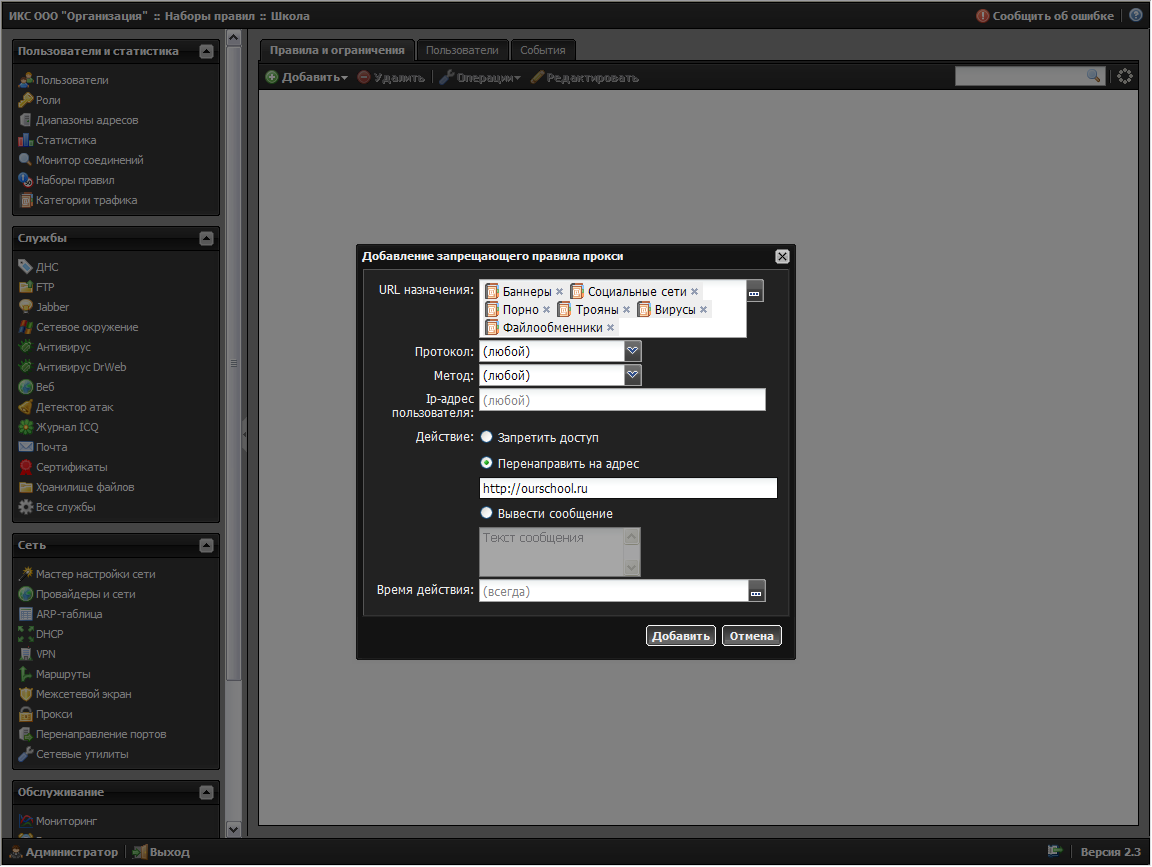1152x867 pixels.
Task: Open Сетевые утилиты wrench icon
Action: (x=26, y=754)
